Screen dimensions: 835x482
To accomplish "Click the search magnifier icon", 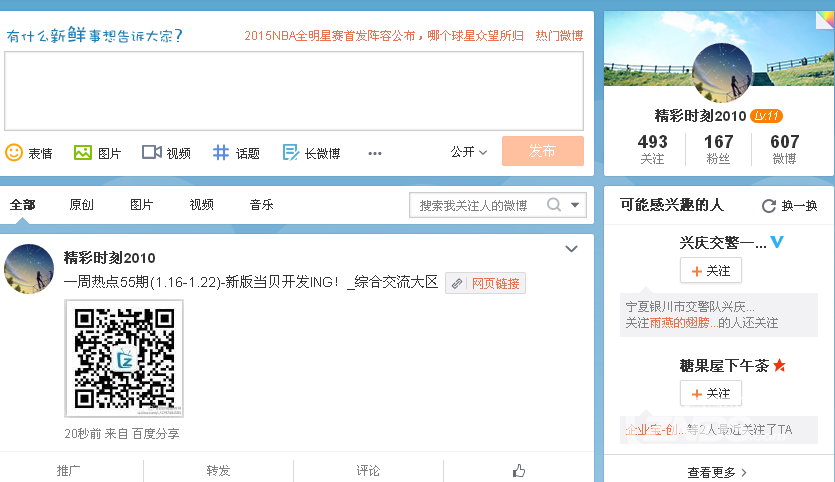I will tap(554, 205).
